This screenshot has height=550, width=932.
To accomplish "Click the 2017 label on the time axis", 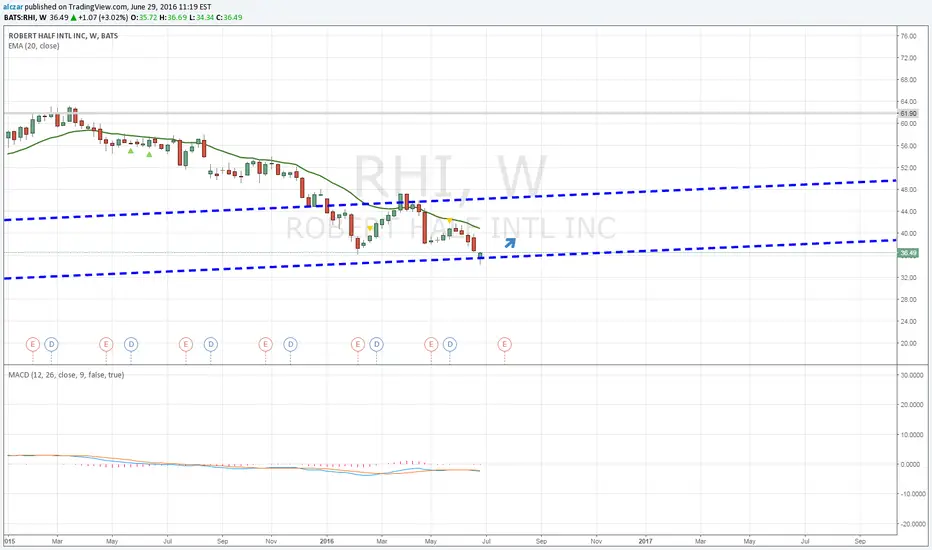I will tap(645, 541).
